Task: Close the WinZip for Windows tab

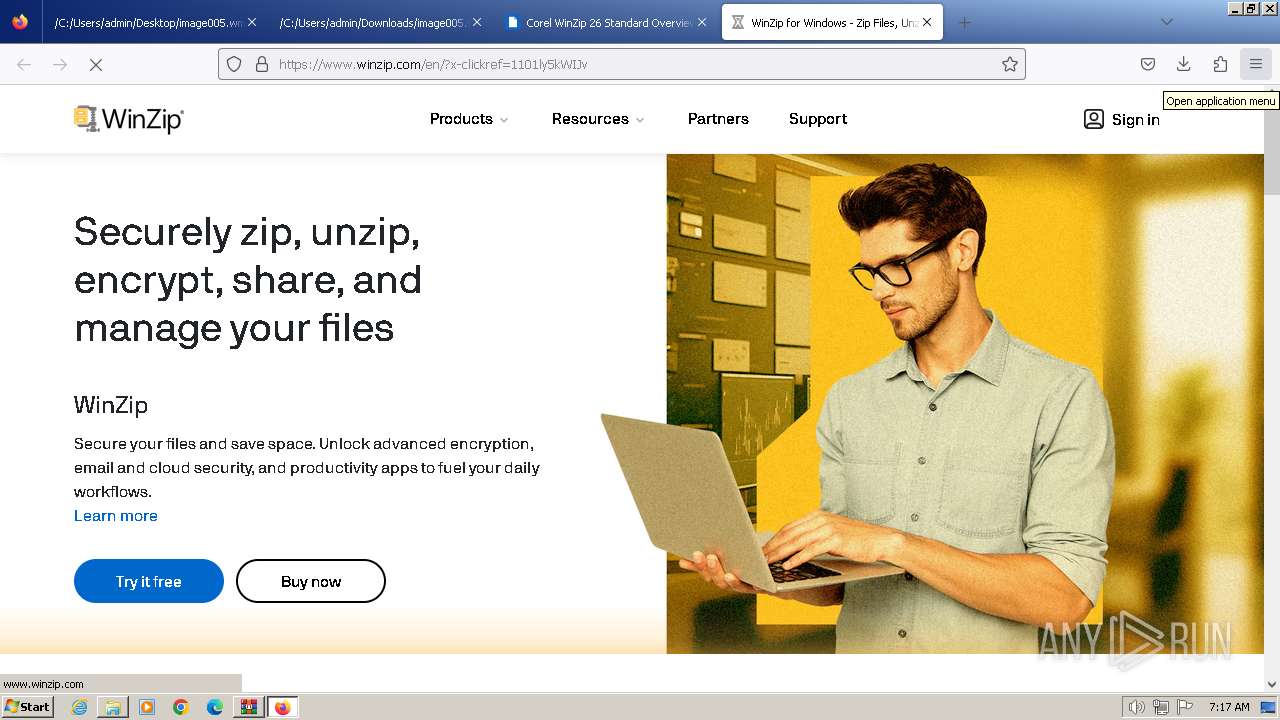Action: click(x=927, y=22)
